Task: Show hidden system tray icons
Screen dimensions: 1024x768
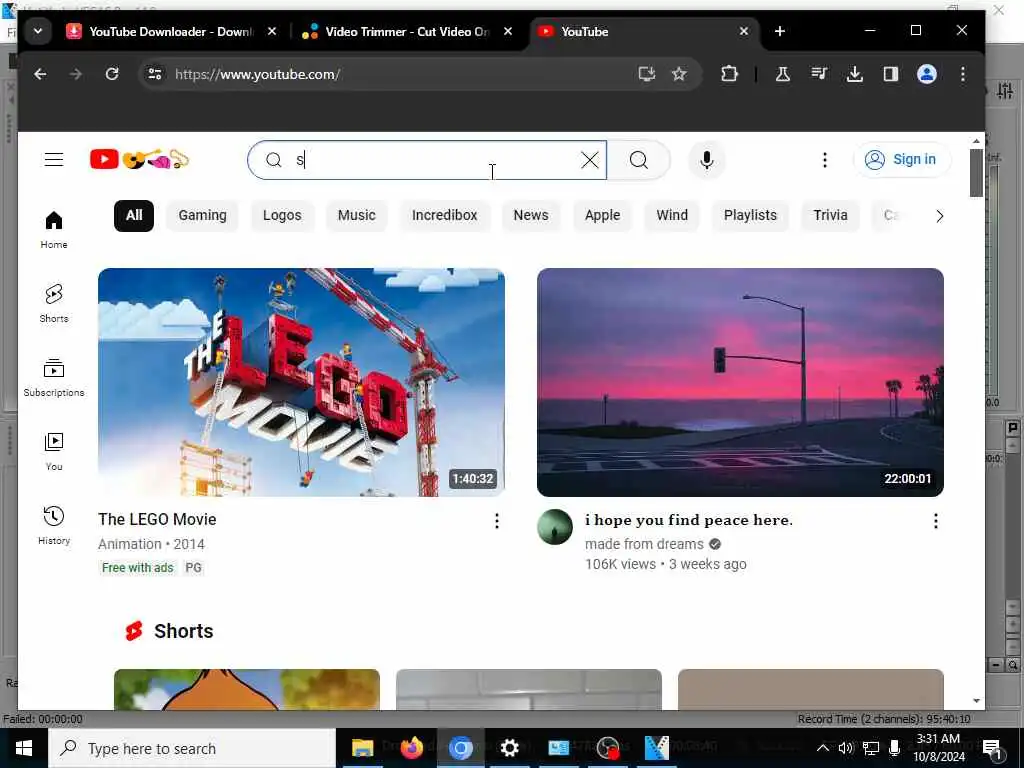Action: [x=823, y=748]
